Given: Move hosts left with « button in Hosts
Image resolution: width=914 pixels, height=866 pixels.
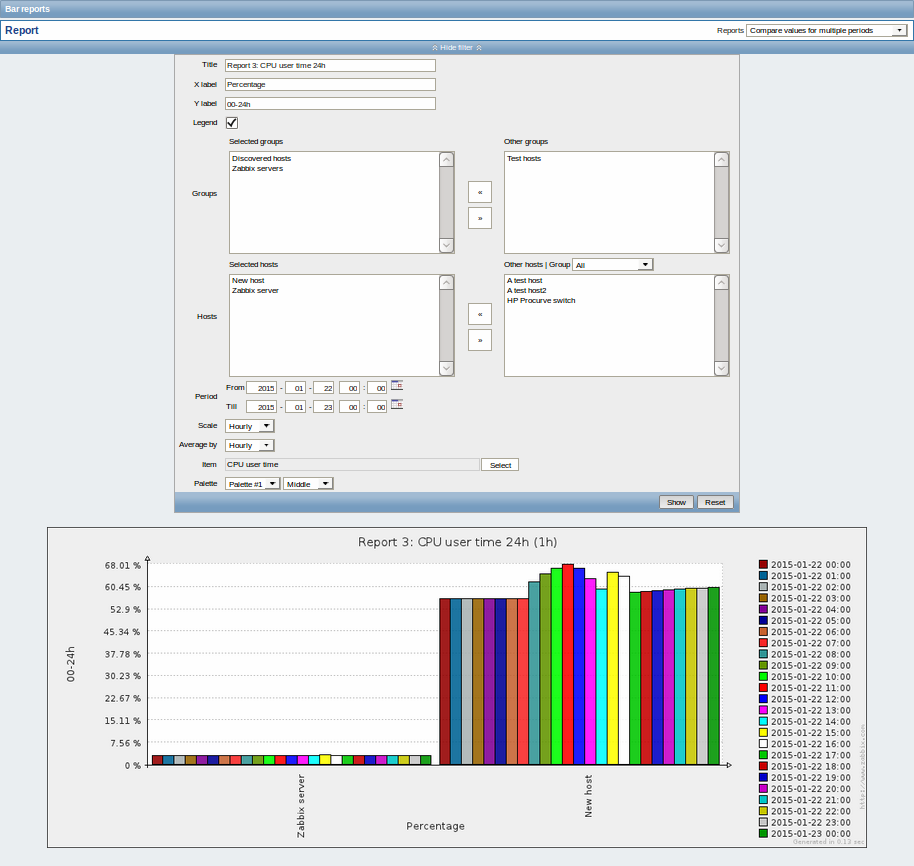Looking at the screenshot, I should click(480, 314).
